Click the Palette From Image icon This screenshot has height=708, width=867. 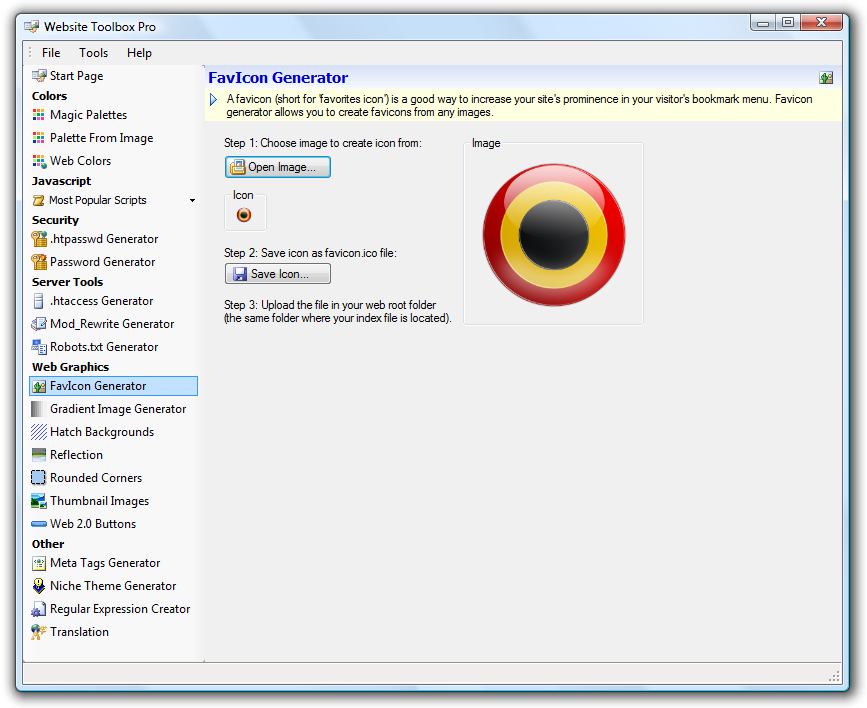click(x=39, y=138)
